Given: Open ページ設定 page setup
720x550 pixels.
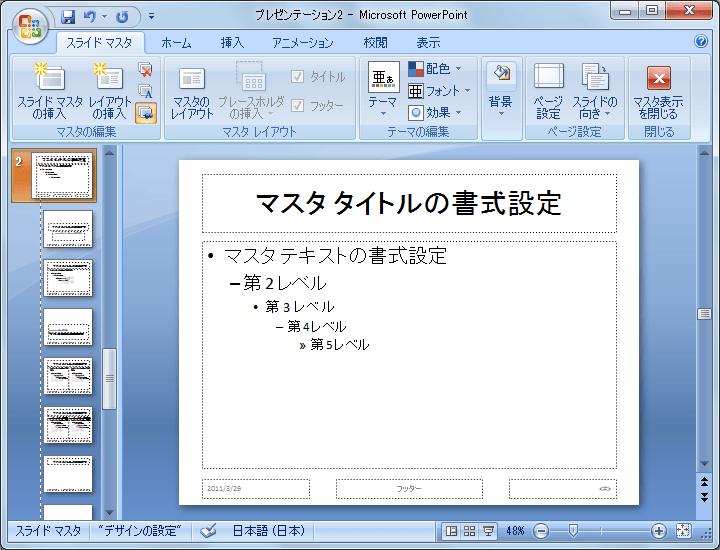Looking at the screenshot, I should 549,92.
